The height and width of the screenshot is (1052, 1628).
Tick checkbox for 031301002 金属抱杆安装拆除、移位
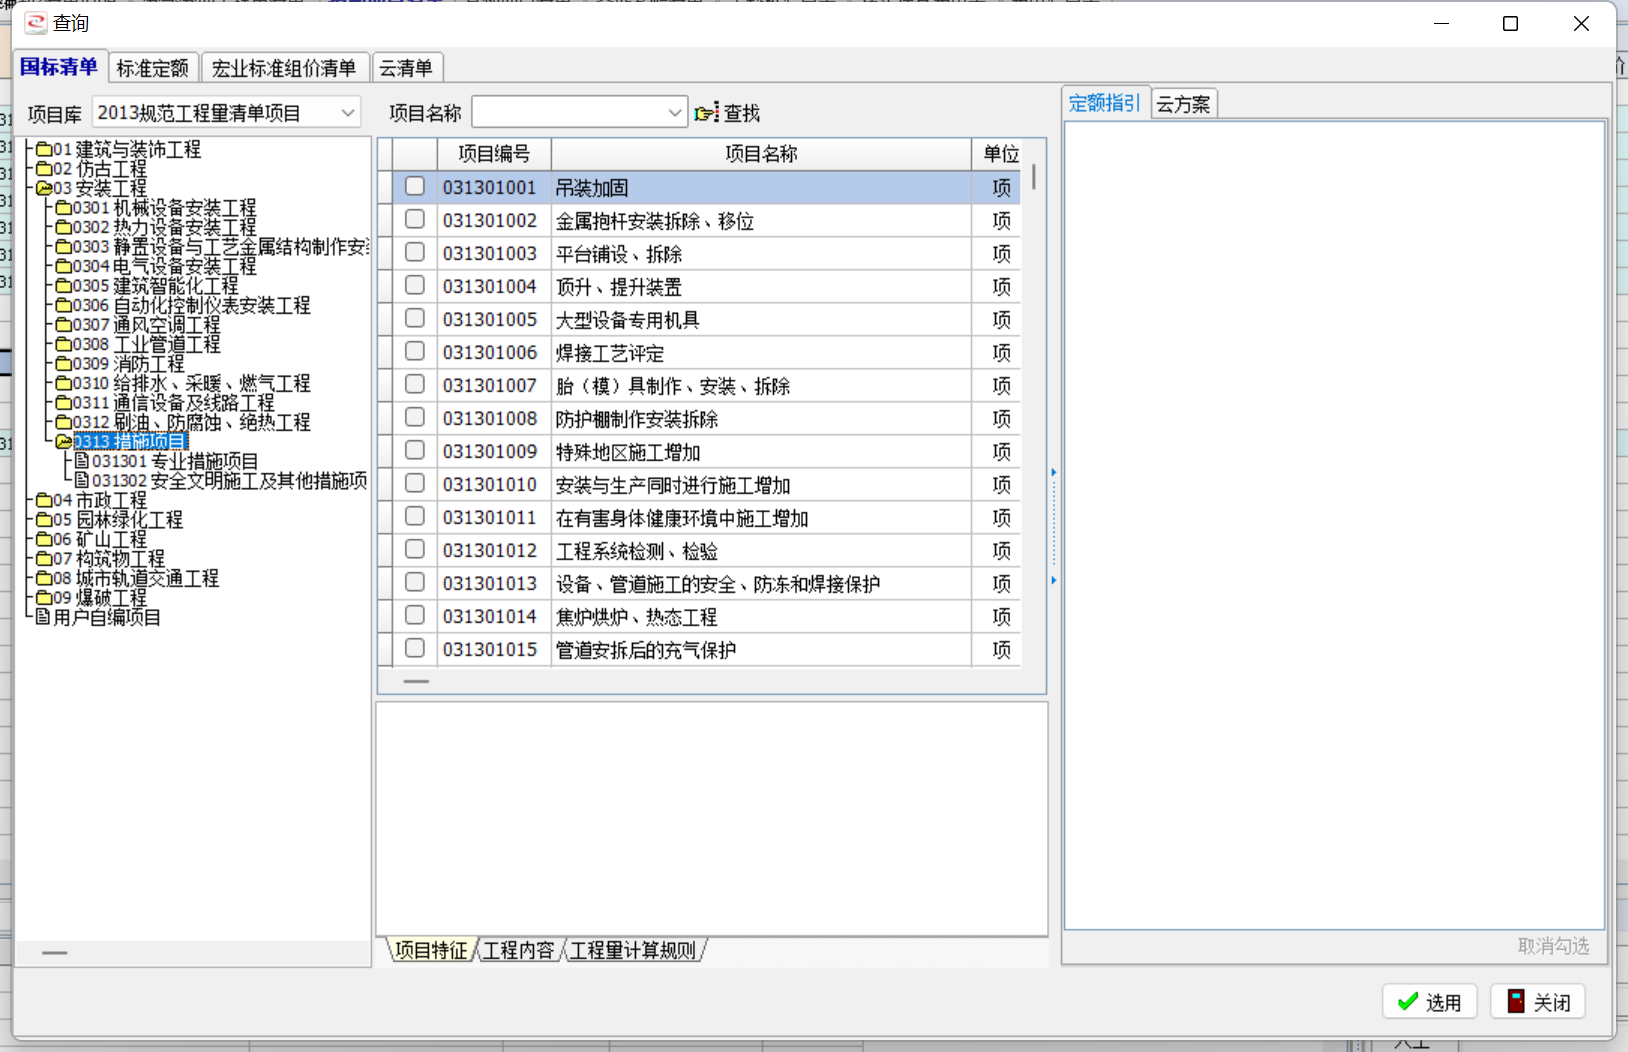pyautogui.click(x=415, y=220)
